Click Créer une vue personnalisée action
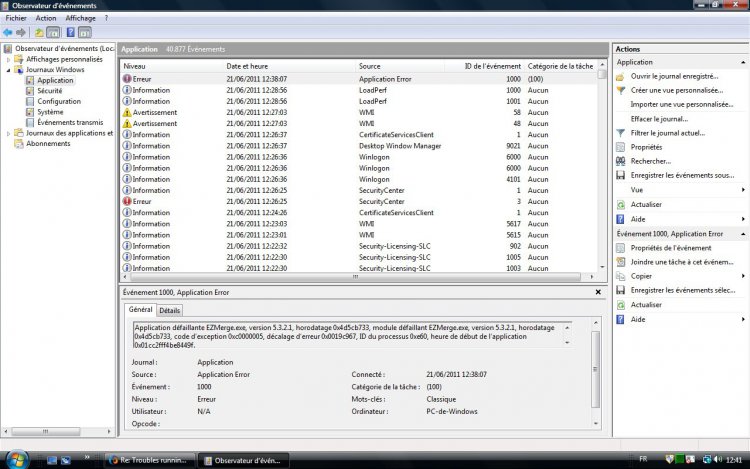The image size is (750, 469). click(x=677, y=90)
